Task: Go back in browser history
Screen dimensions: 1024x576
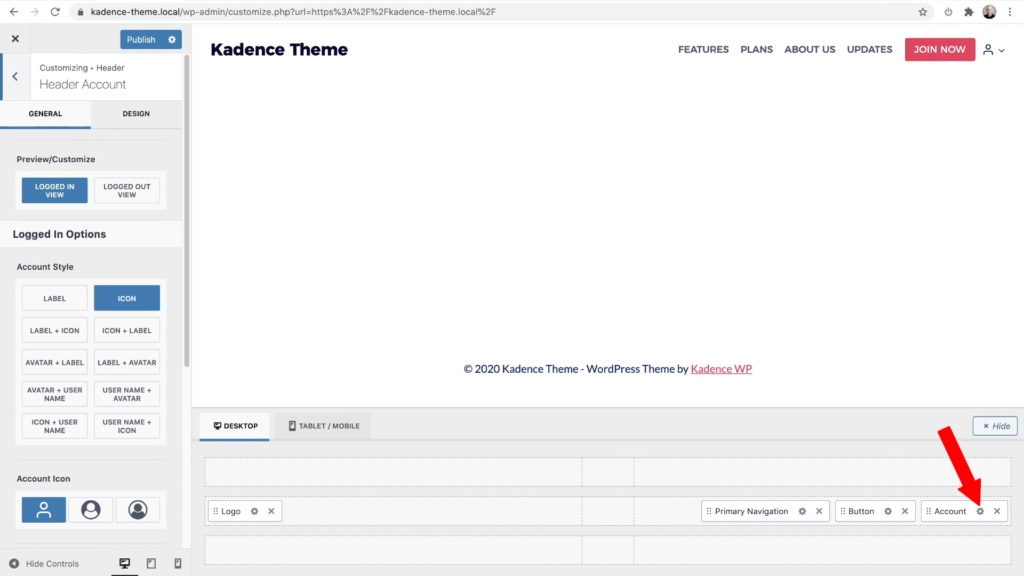Action: [x=14, y=12]
